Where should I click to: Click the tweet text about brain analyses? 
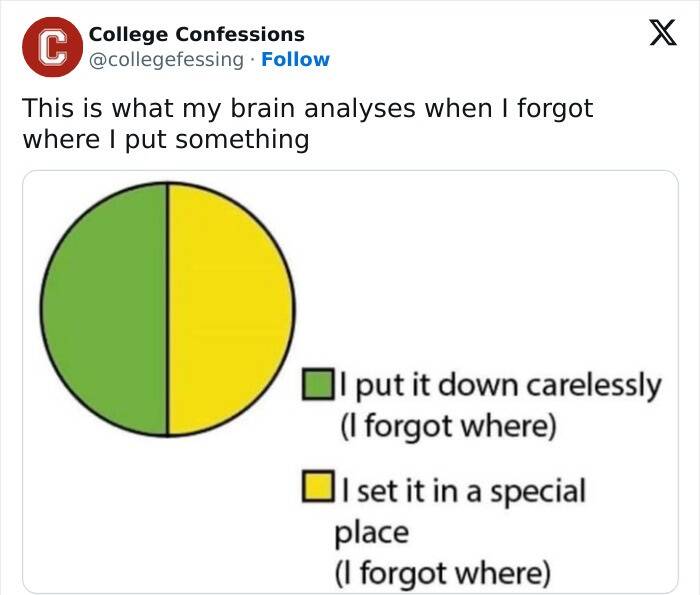coord(307,108)
